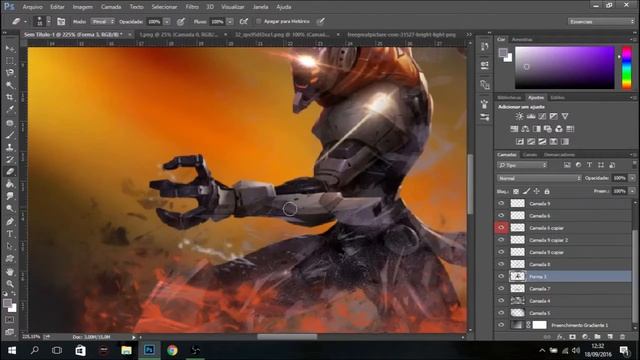Open the Arquivo menu

(32, 7)
